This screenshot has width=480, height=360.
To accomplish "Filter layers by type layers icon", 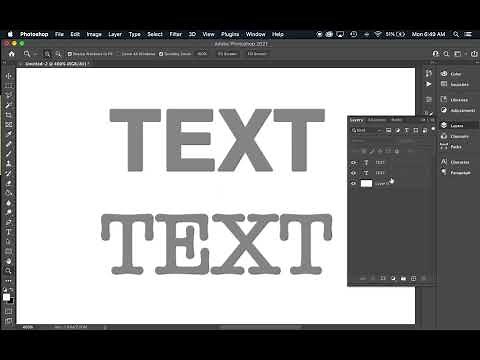I will pos(407,130).
